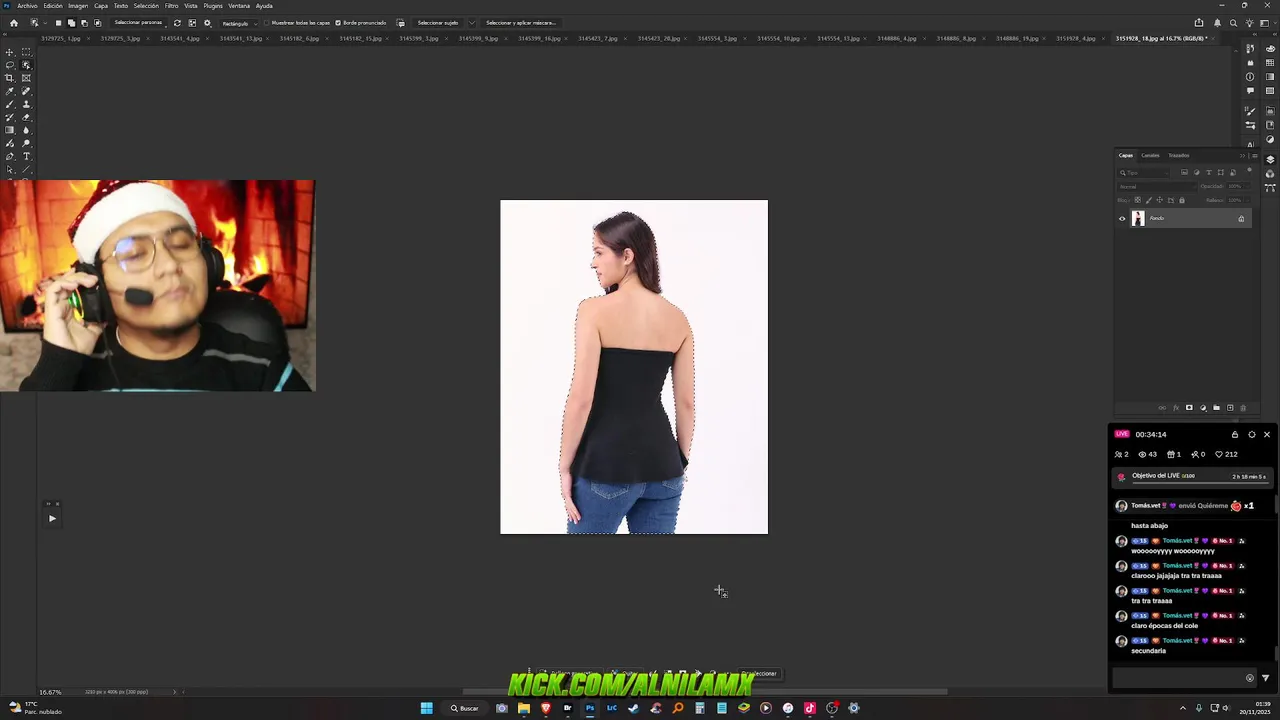Toggle lock transparent pixels in Capas panel
Viewport: 1280px width, 720px height.
point(1138,200)
